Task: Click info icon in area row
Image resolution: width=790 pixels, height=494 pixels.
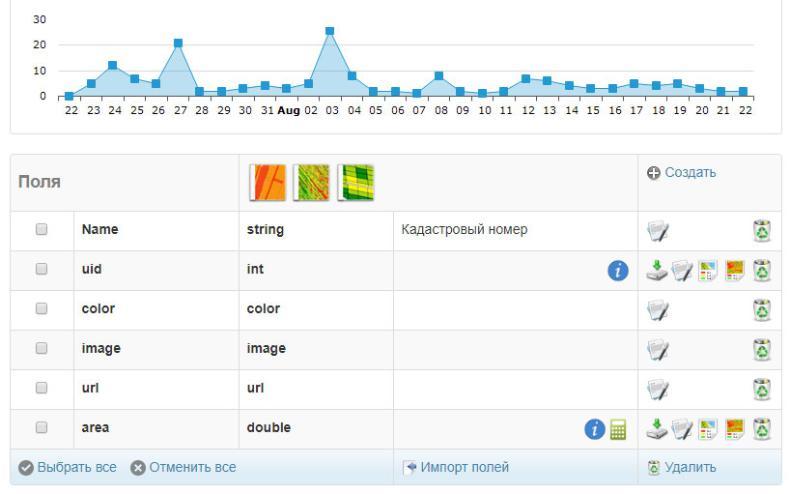Action: [x=595, y=429]
